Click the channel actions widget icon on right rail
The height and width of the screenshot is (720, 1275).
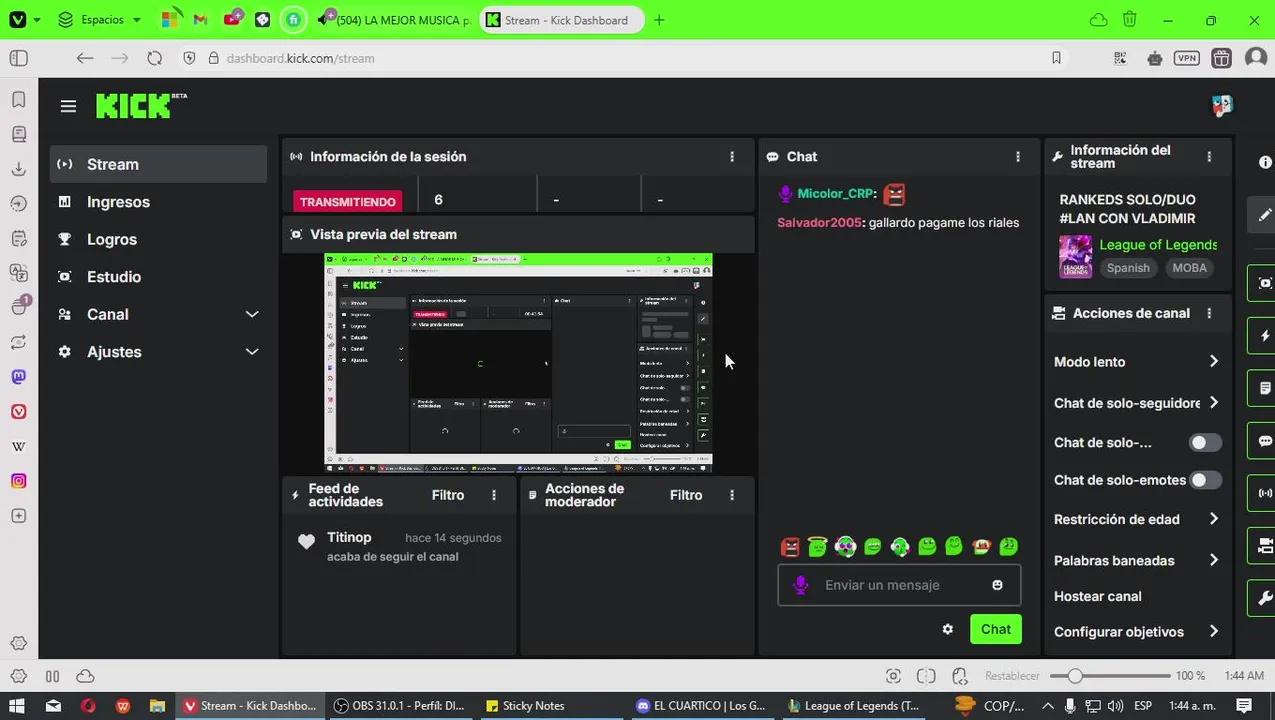1264,545
